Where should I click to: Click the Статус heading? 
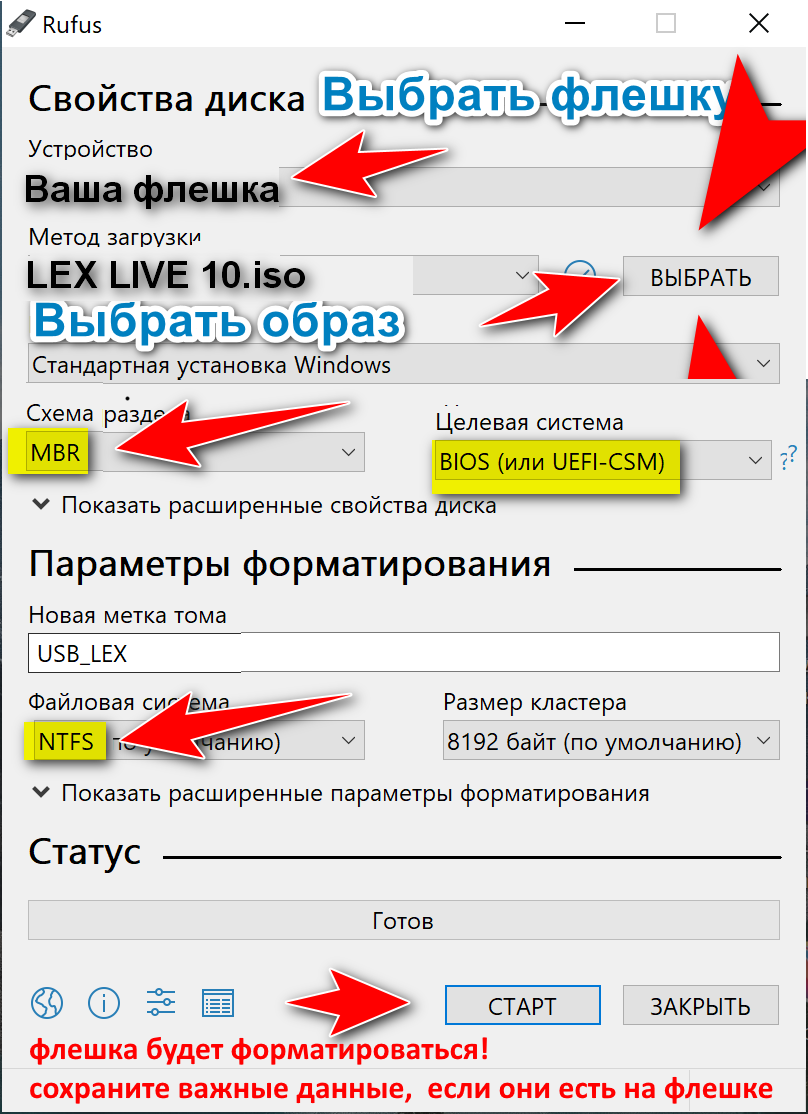tap(85, 851)
